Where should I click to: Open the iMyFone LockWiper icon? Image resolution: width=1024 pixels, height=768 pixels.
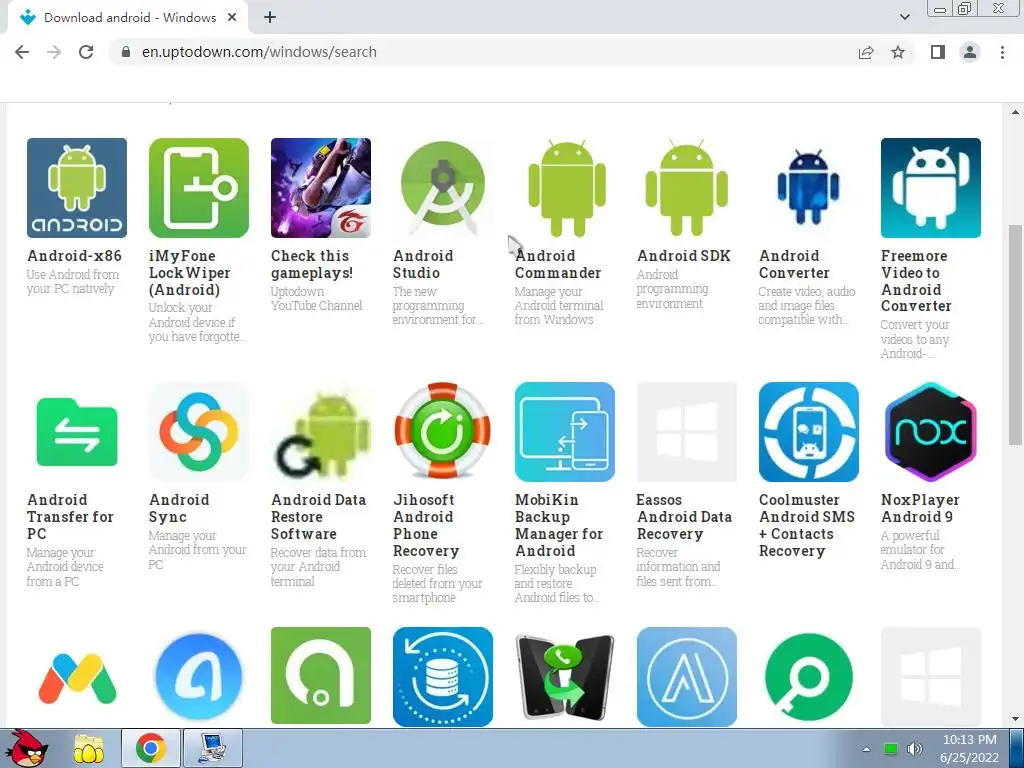point(199,187)
